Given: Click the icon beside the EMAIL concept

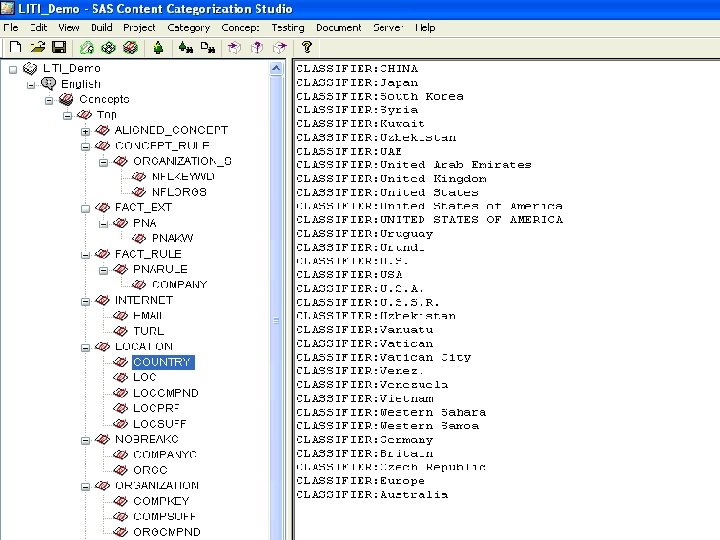Looking at the screenshot, I should [x=120, y=315].
